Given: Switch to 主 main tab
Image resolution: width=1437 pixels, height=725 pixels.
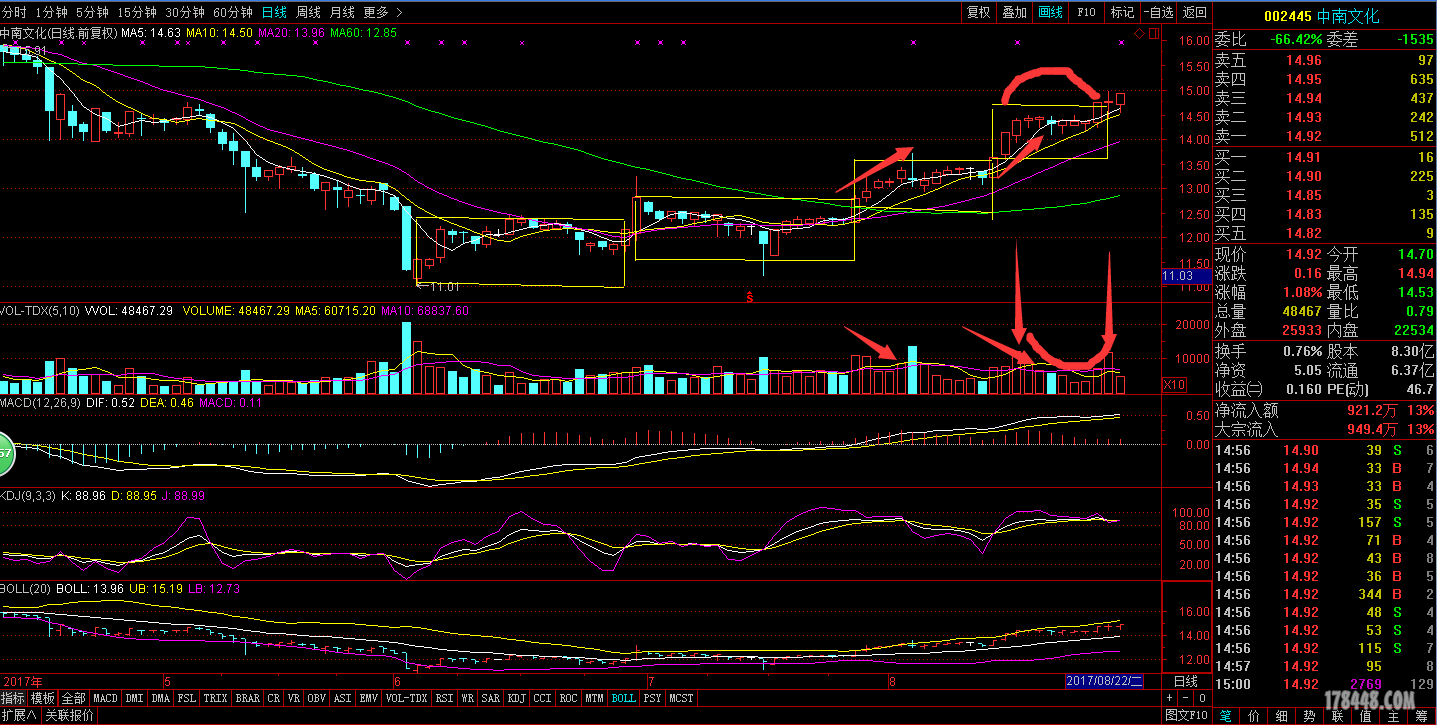Looking at the screenshot, I should click(x=1394, y=716).
